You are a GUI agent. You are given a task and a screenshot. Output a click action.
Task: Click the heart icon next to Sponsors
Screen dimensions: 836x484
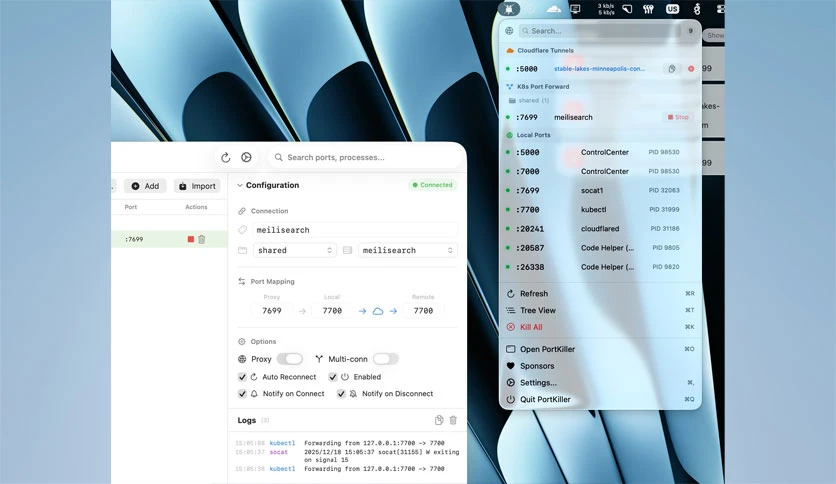(511, 366)
